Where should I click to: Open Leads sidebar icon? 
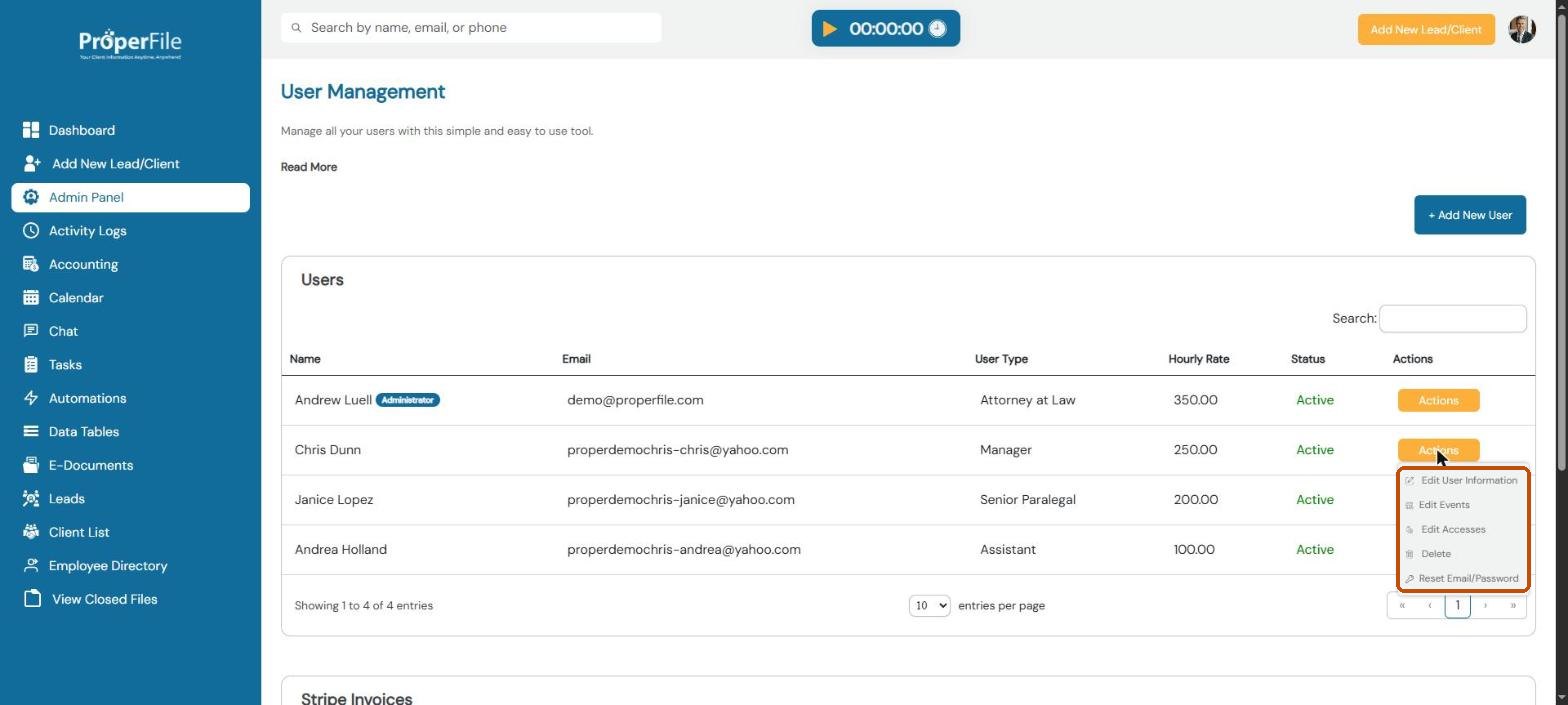click(x=31, y=499)
